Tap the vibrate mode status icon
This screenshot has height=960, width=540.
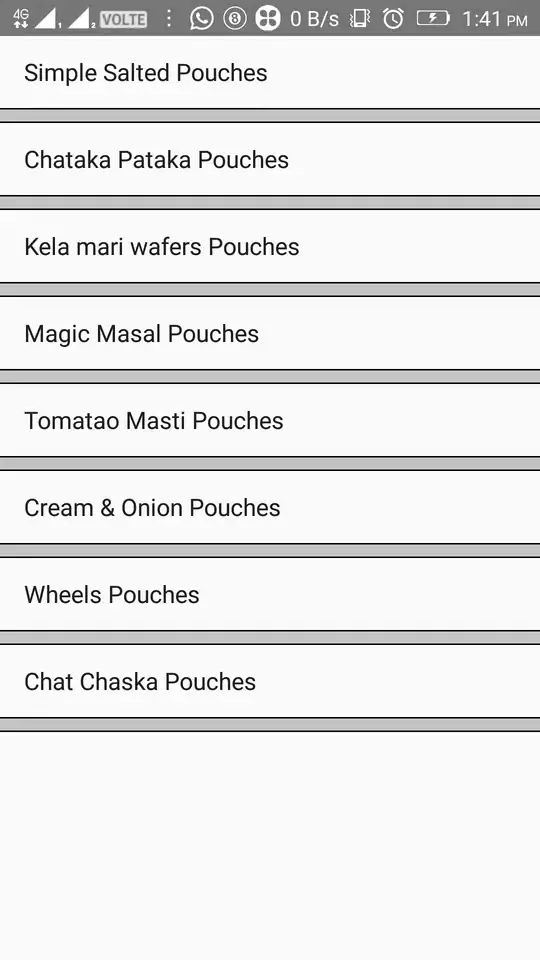(x=360, y=18)
